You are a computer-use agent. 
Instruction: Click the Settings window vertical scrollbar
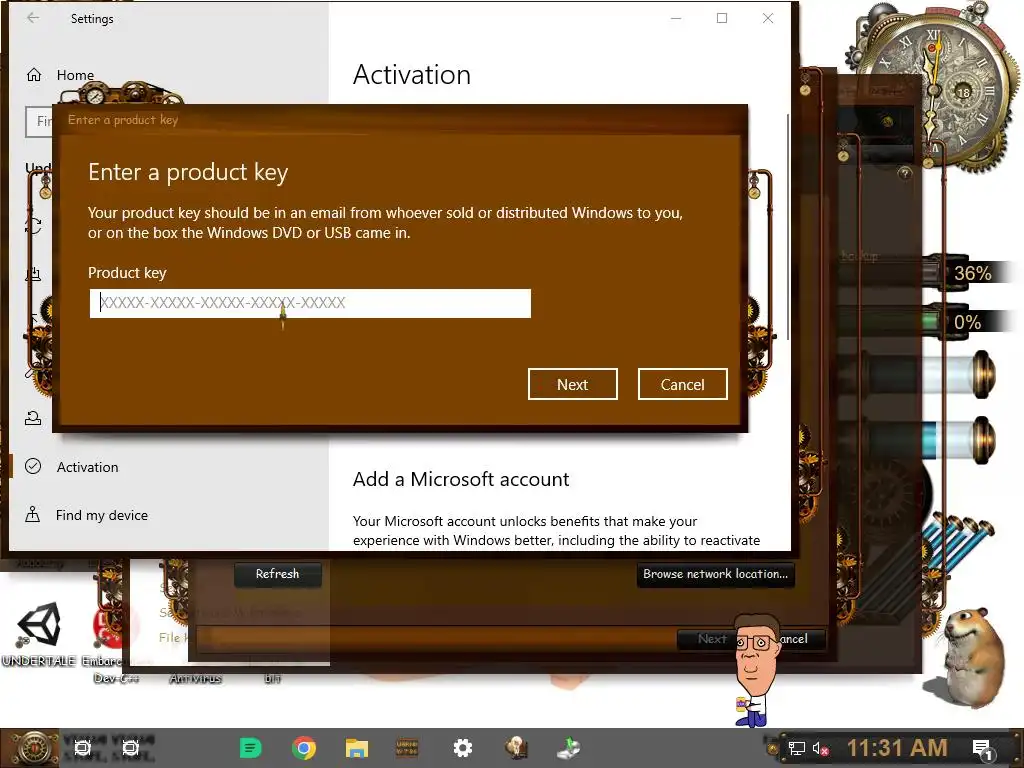click(788, 227)
